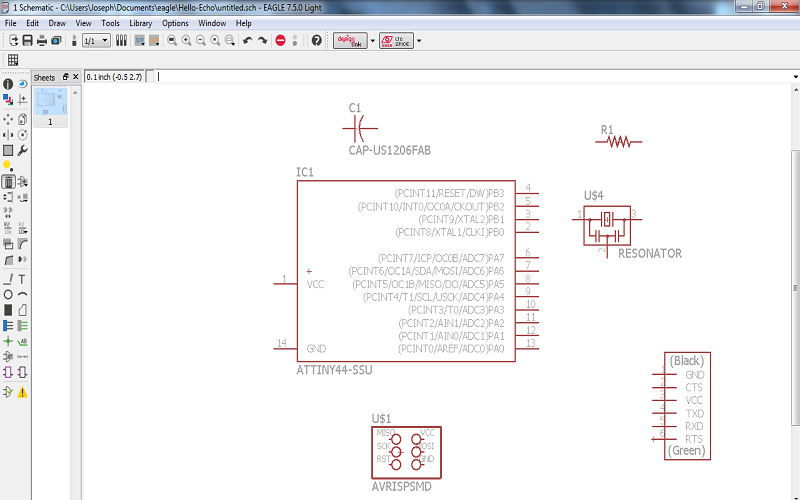Click the Redraw magnifier icon

click(x=215, y=40)
